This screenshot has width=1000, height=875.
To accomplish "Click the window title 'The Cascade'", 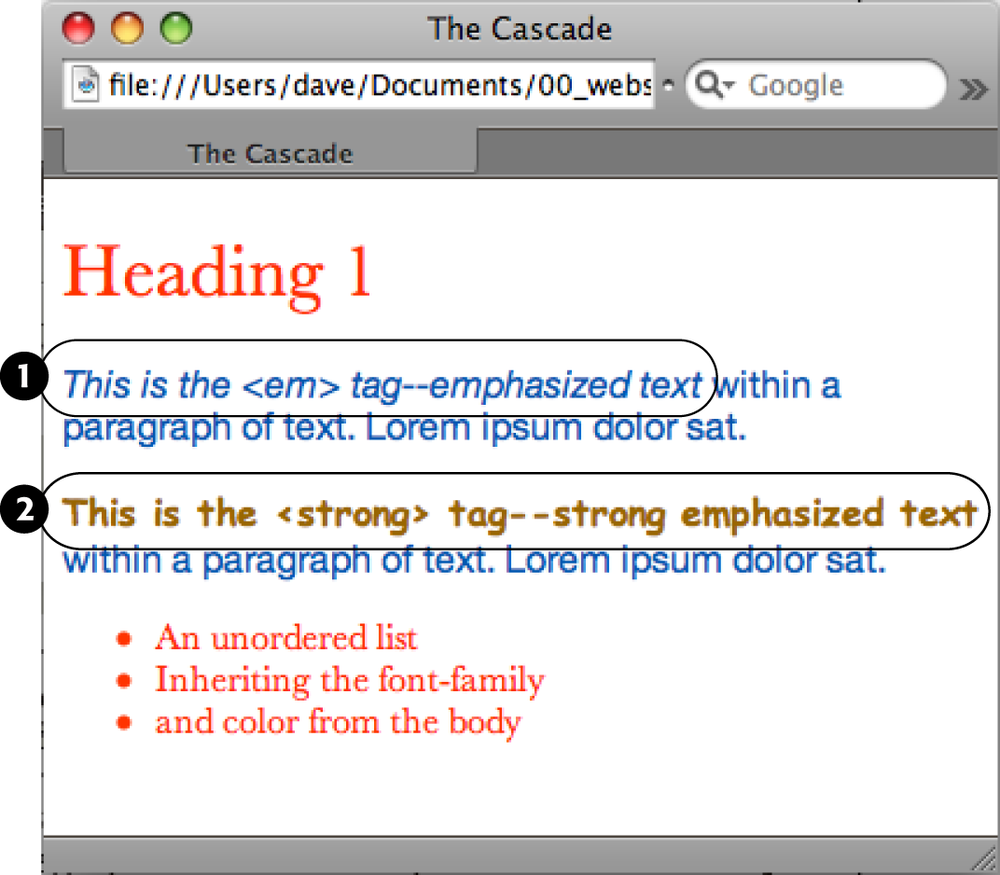I will pyautogui.click(x=519, y=29).
